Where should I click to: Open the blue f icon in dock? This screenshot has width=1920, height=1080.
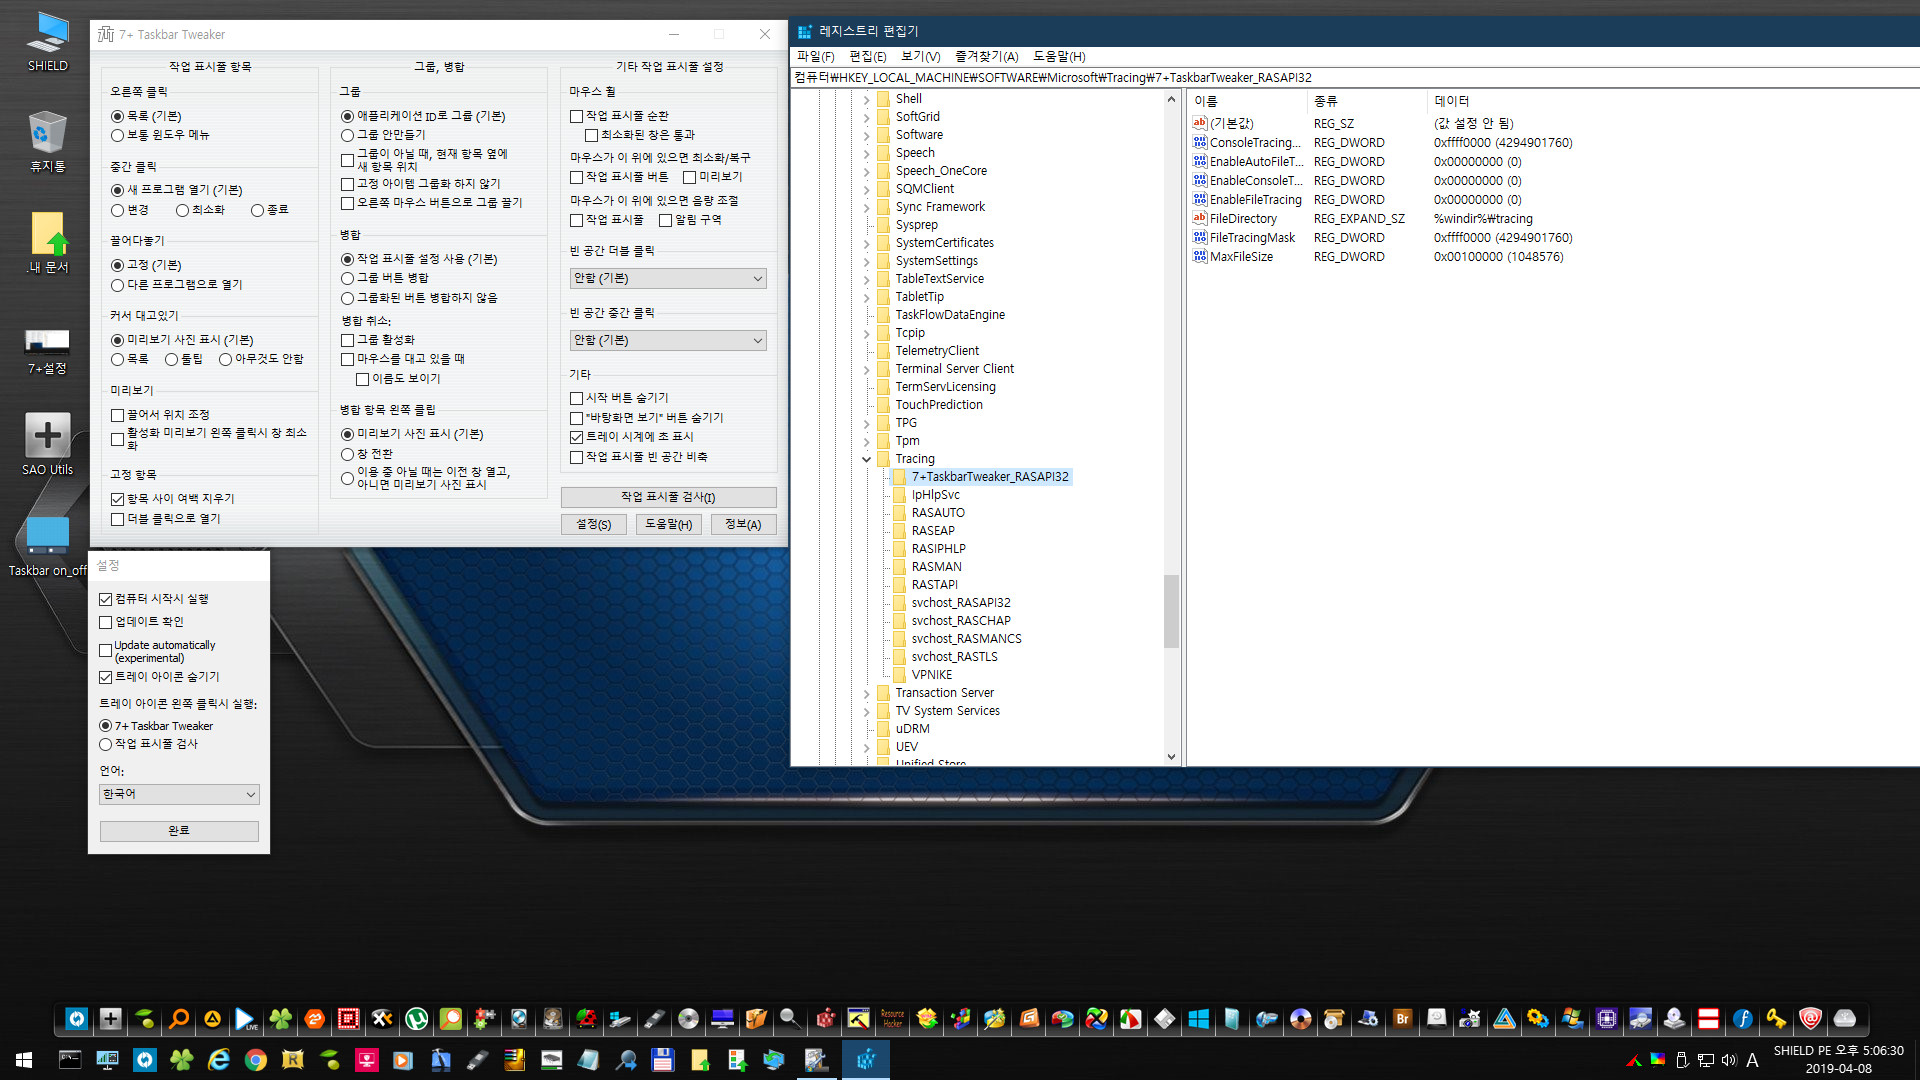tap(1742, 1019)
